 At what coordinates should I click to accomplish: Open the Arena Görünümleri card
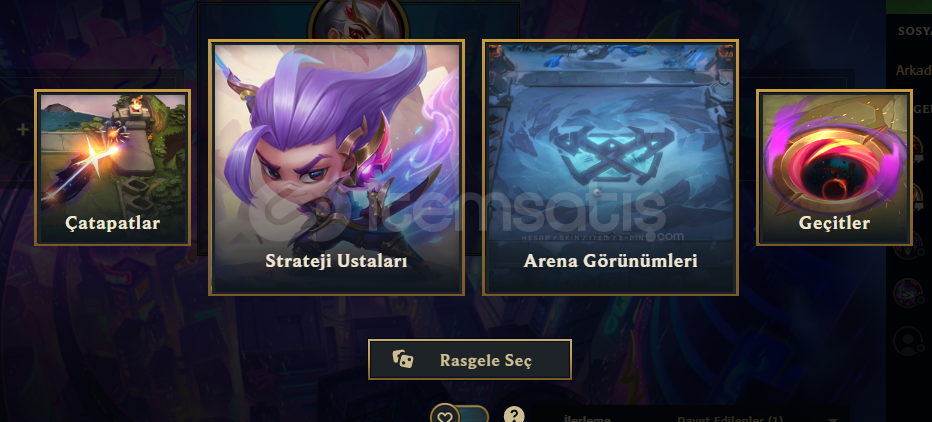click(610, 168)
